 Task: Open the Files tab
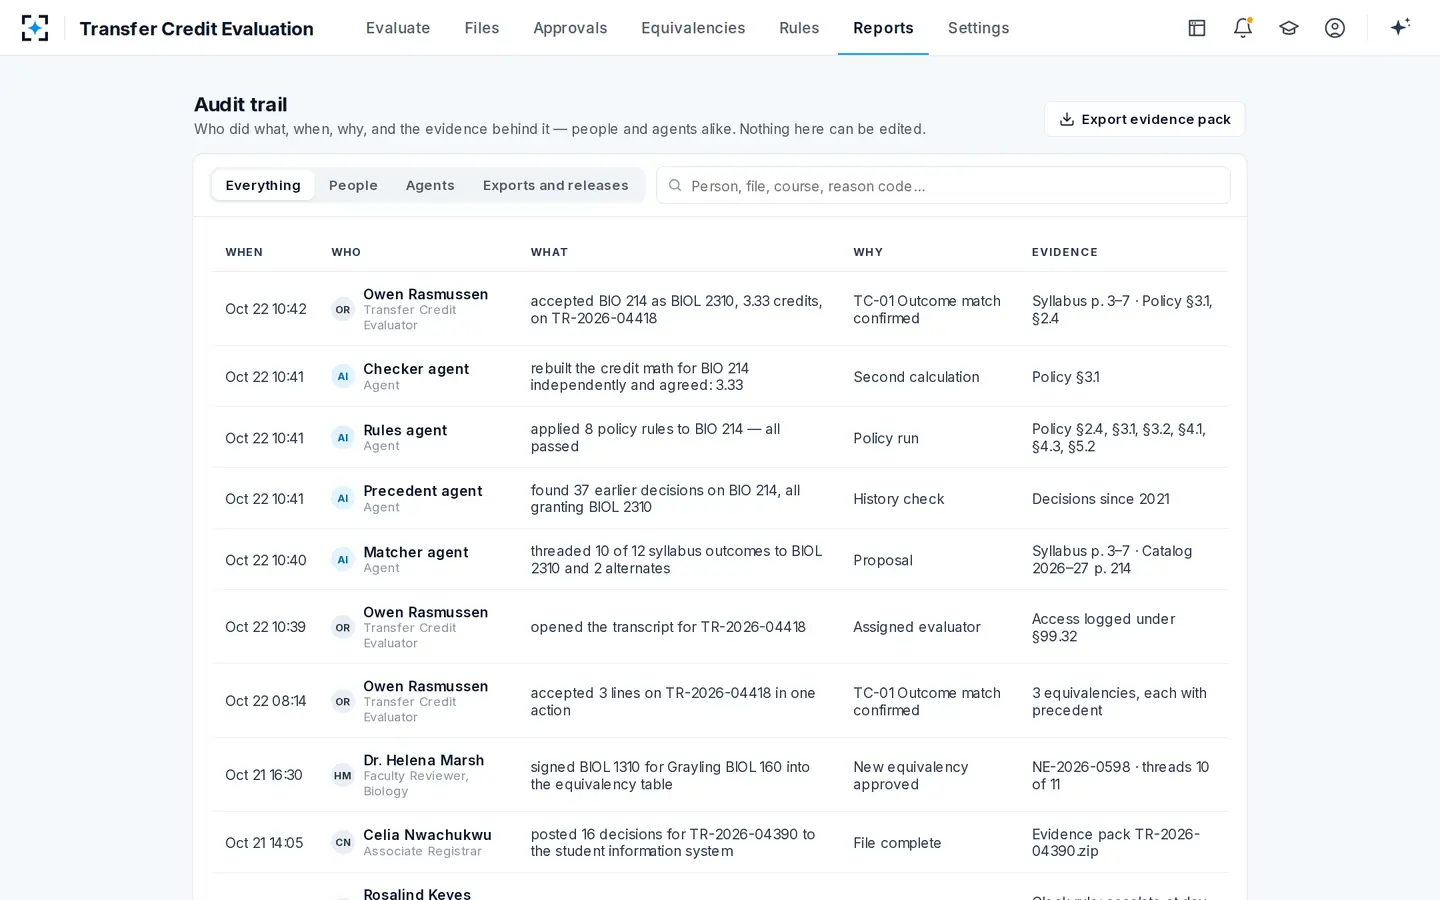point(482,28)
